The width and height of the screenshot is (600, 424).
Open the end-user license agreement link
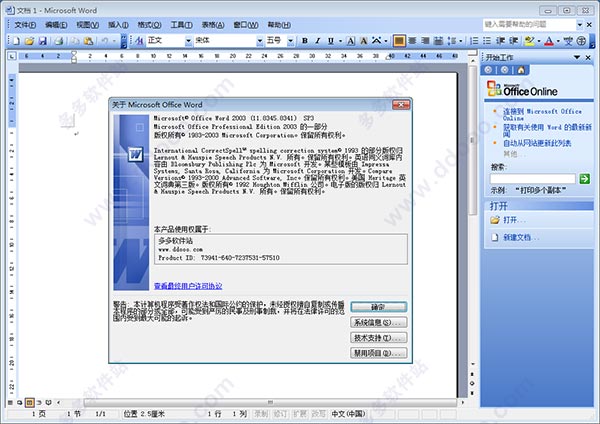coord(188,286)
